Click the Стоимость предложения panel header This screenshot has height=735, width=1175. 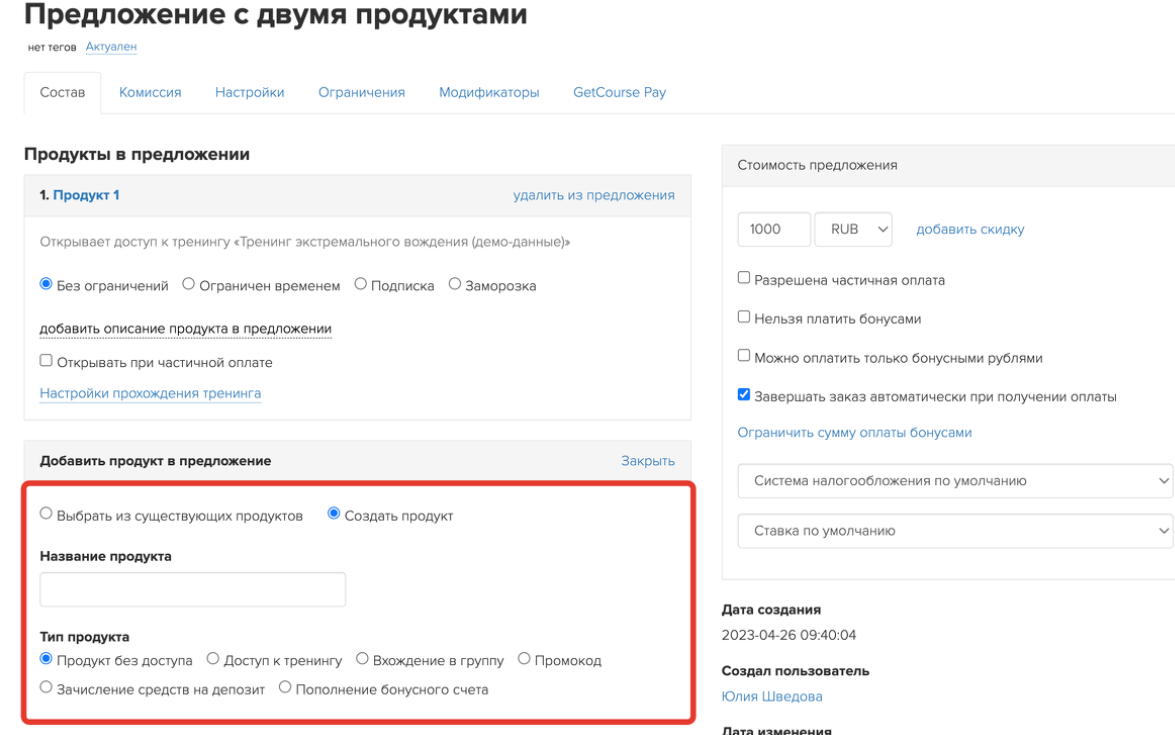pyautogui.click(x=948, y=166)
